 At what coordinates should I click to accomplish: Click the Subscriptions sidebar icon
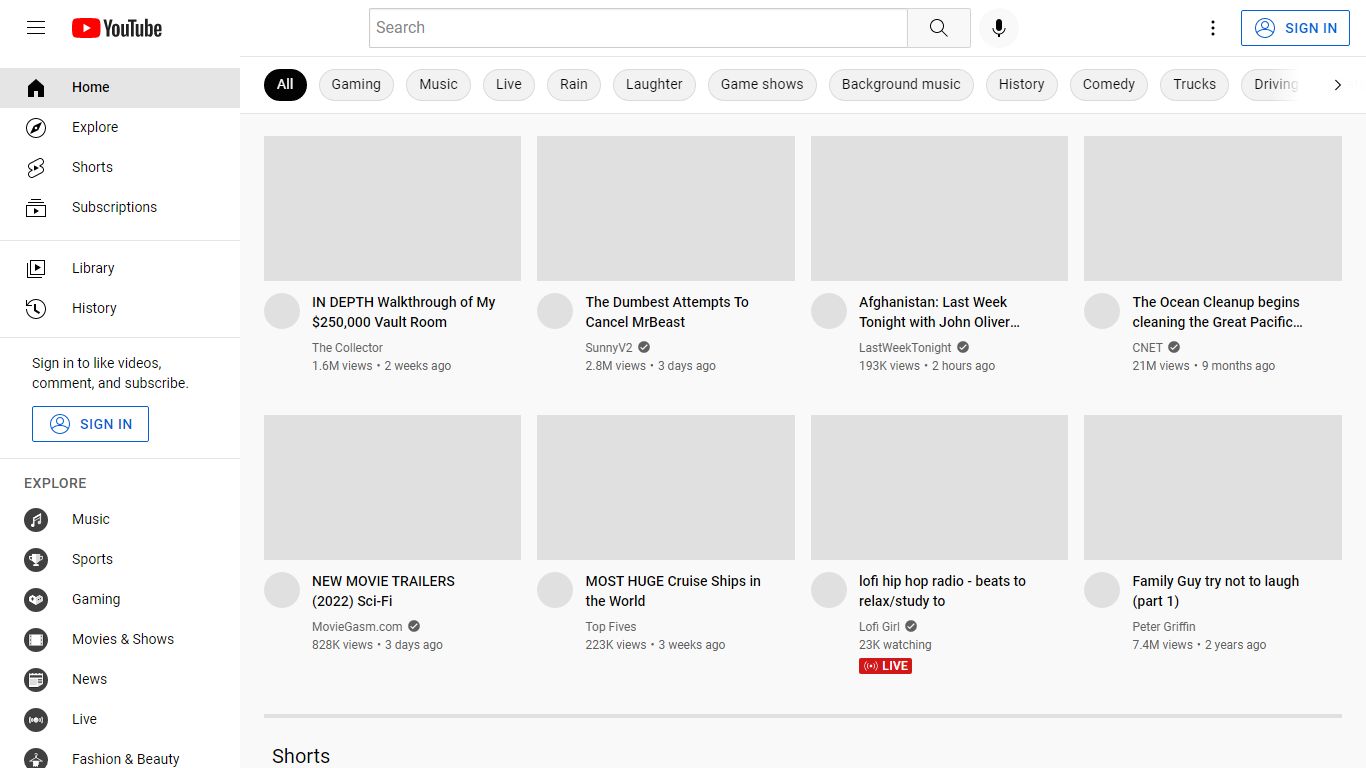tap(36, 208)
